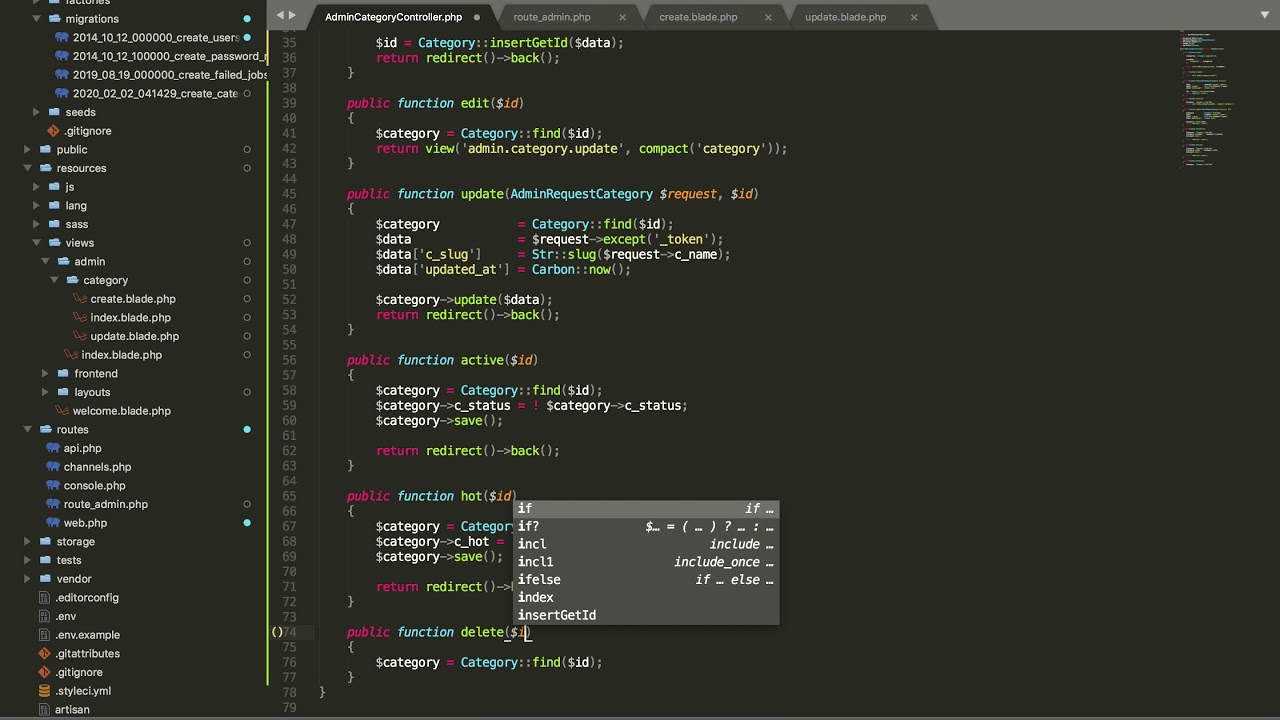The image size is (1280, 720).
Task: Click the git icon beside .gitattributes
Action: pos(44,654)
